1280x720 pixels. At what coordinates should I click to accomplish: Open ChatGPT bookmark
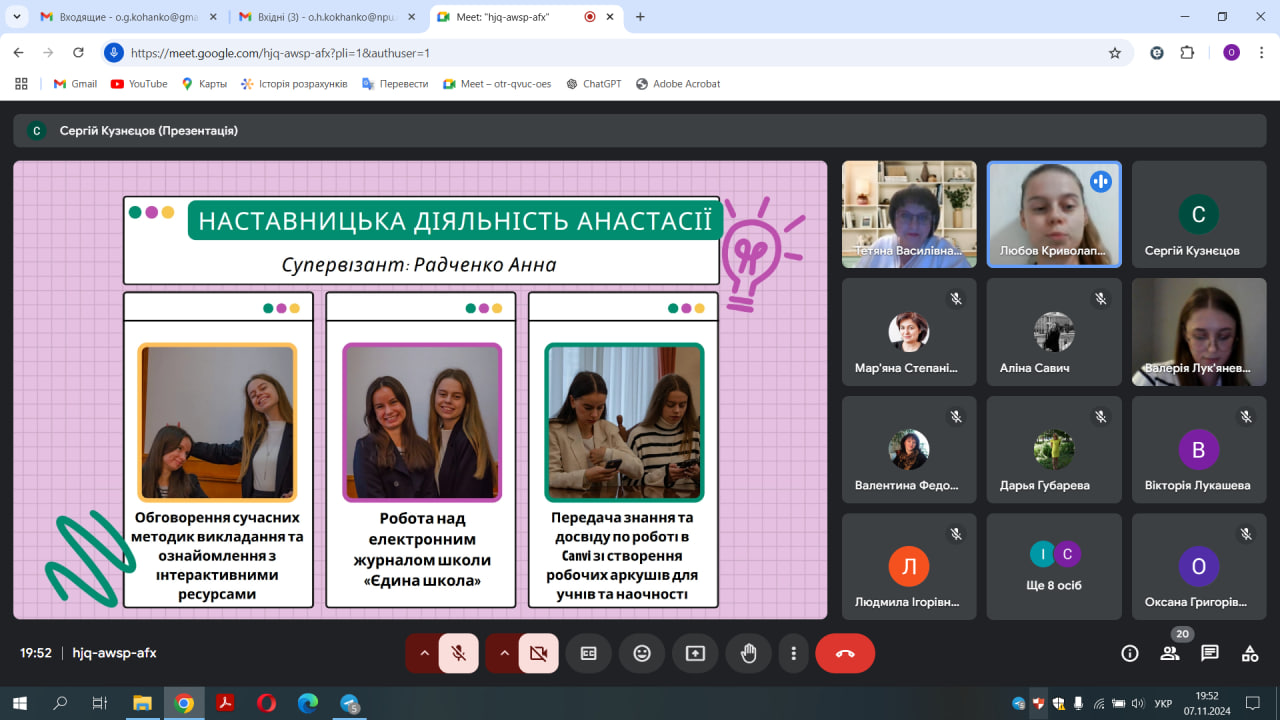(x=593, y=84)
